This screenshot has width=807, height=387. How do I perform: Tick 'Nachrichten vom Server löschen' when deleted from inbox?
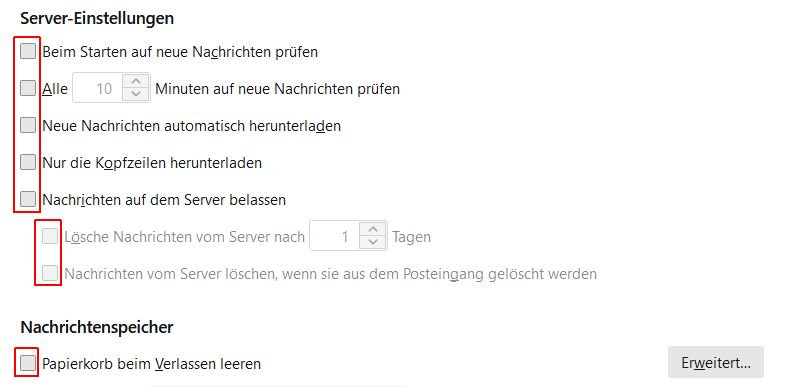click(50, 273)
